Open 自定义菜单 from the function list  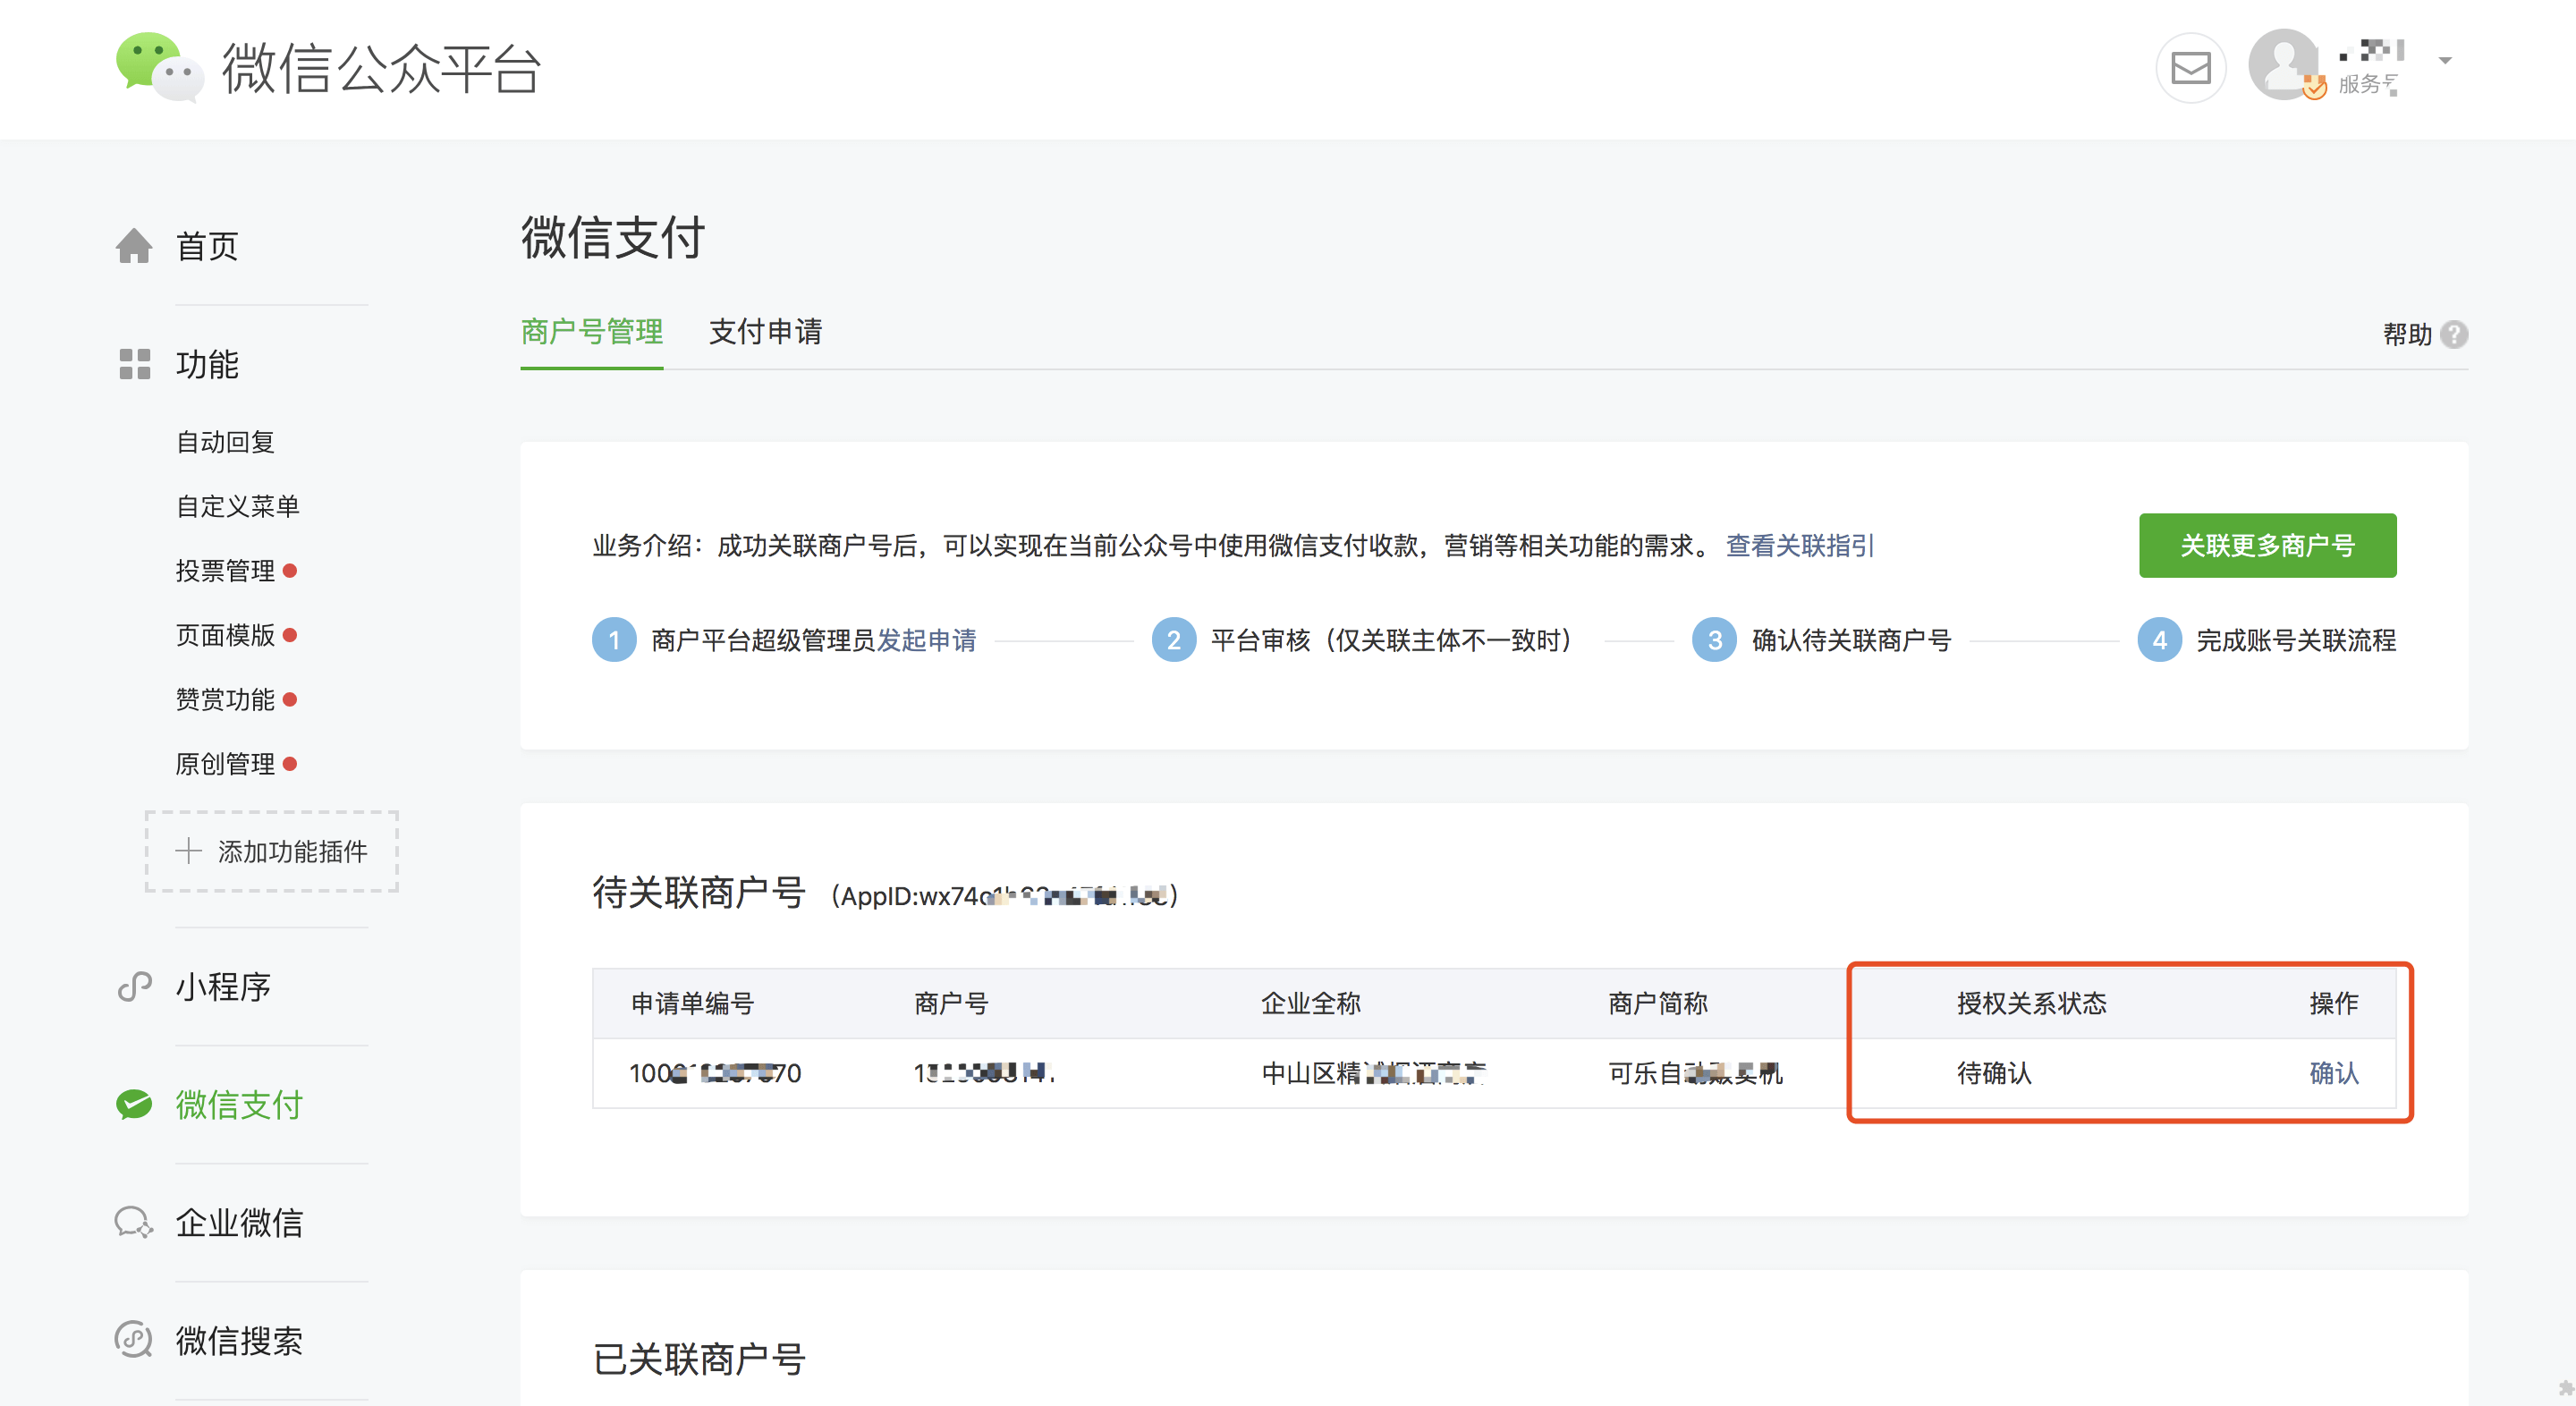(237, 507)
